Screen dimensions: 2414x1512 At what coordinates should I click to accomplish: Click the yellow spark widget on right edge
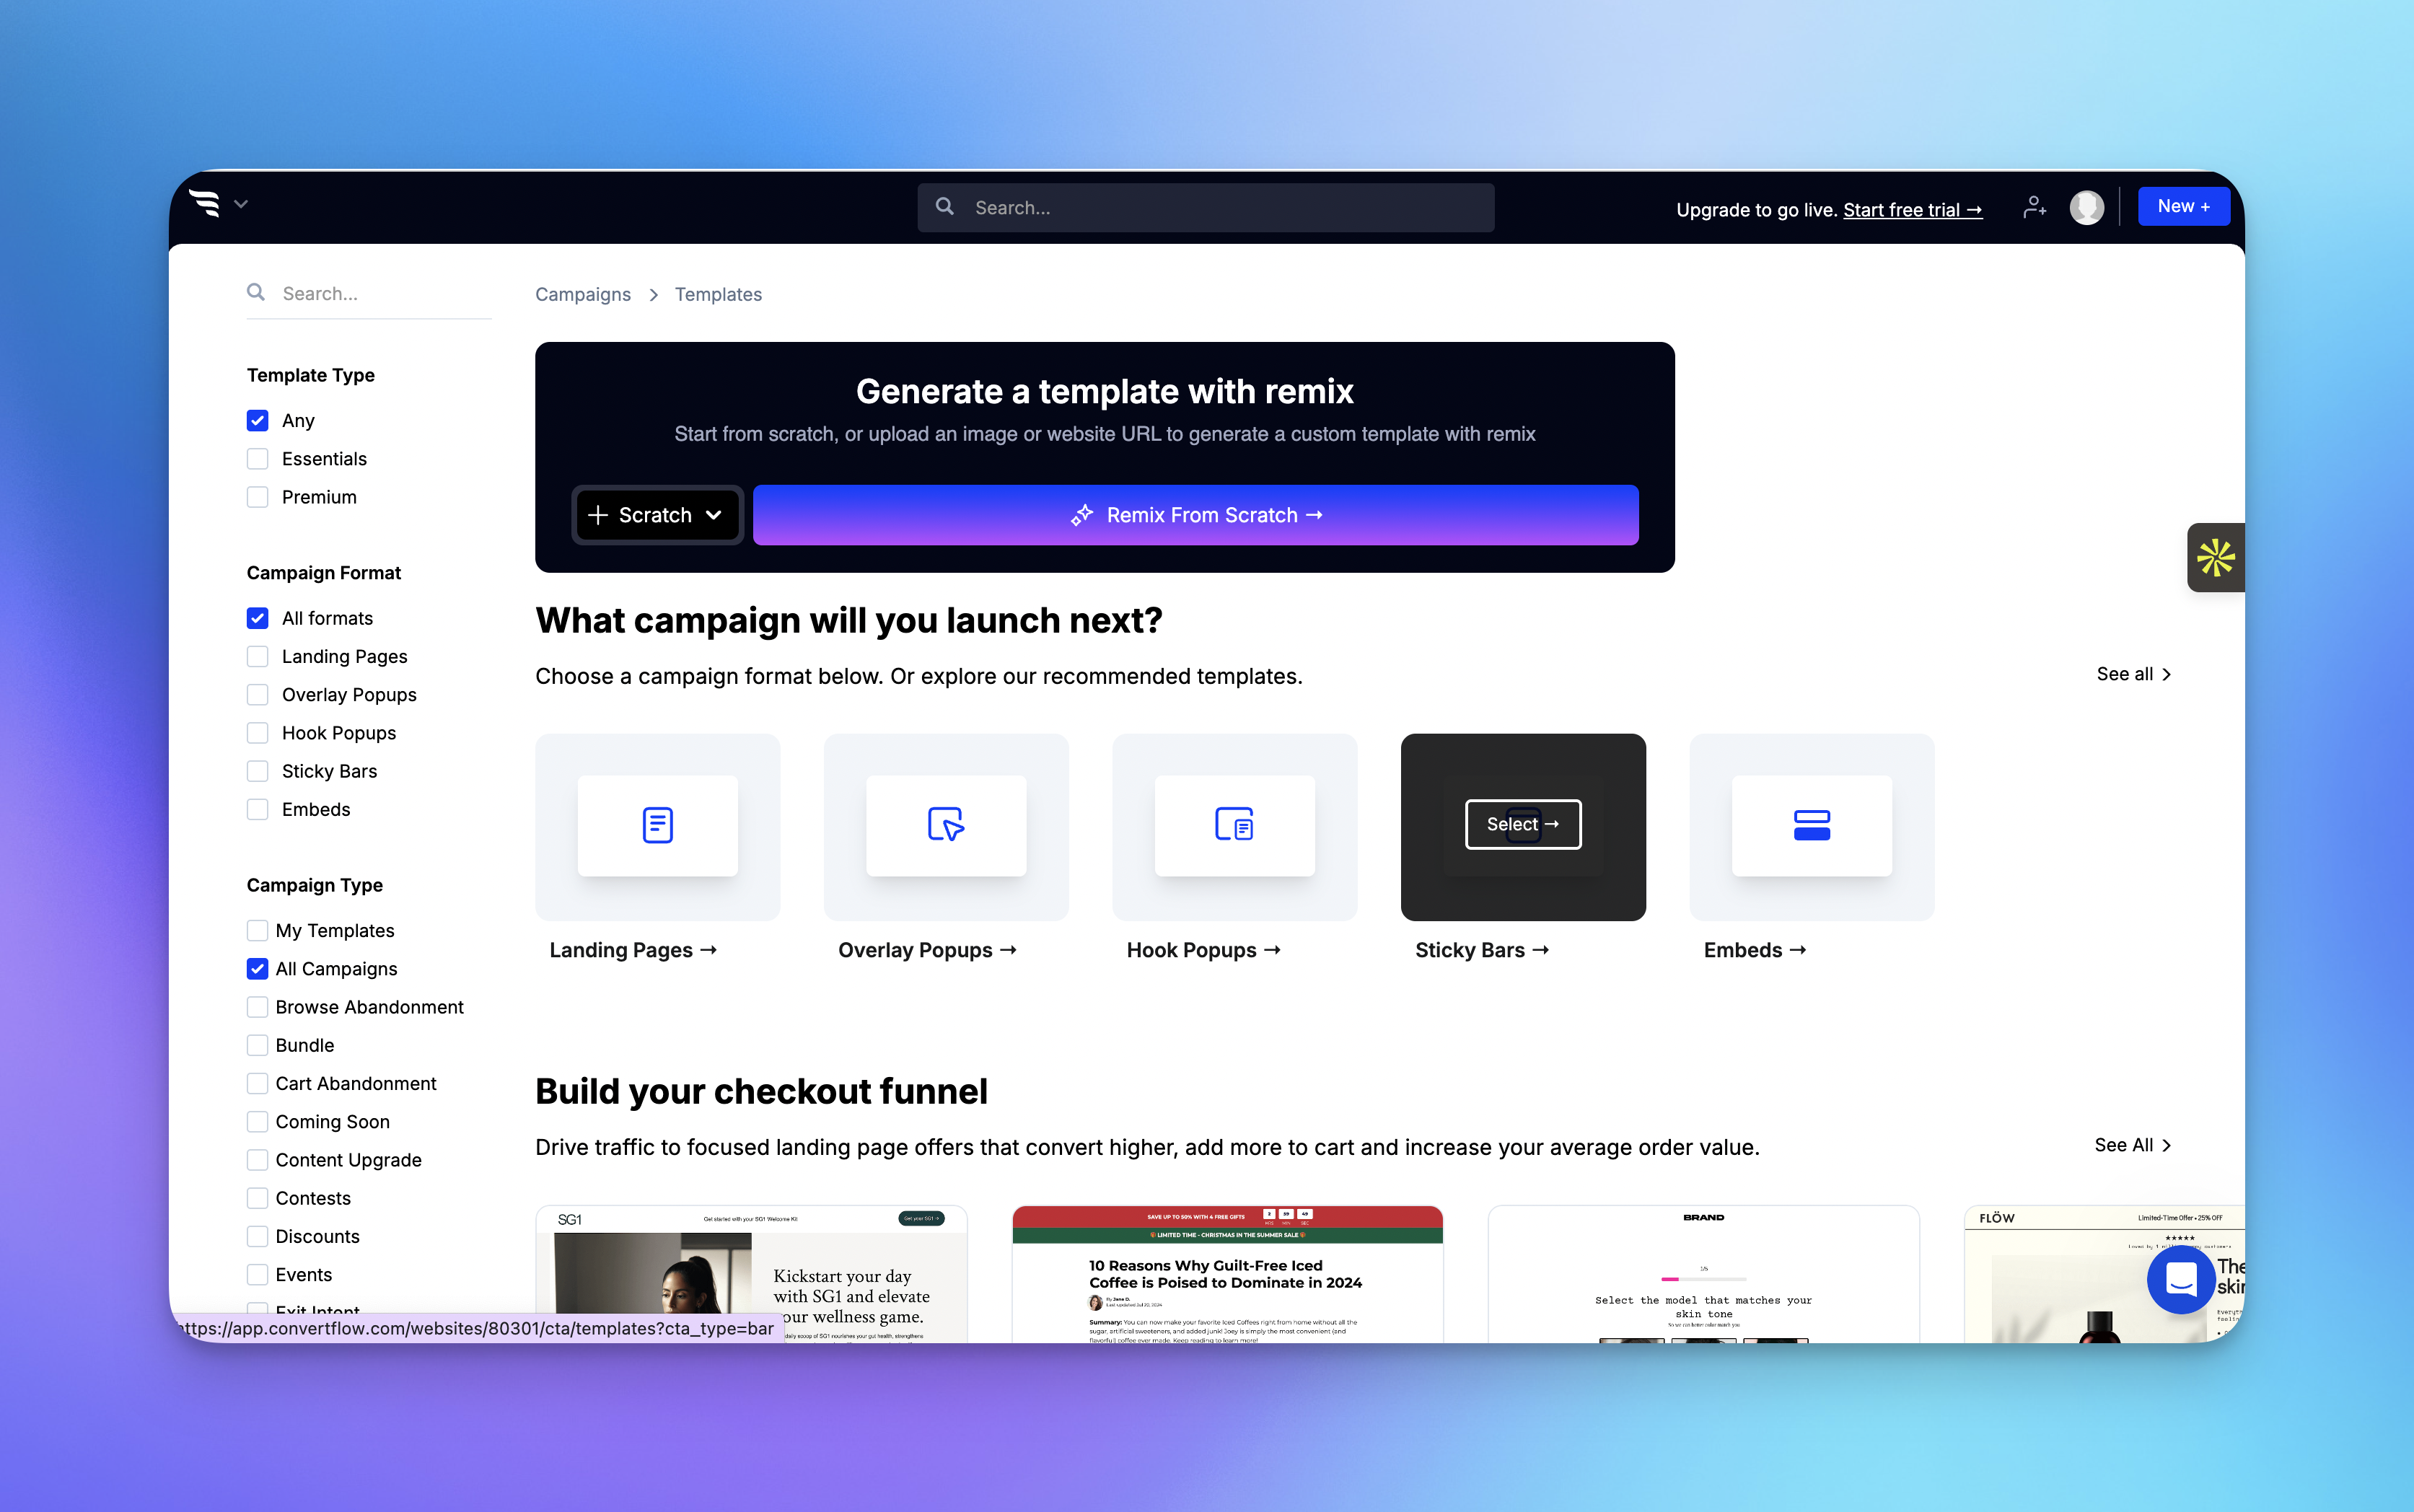[2217, 557]
